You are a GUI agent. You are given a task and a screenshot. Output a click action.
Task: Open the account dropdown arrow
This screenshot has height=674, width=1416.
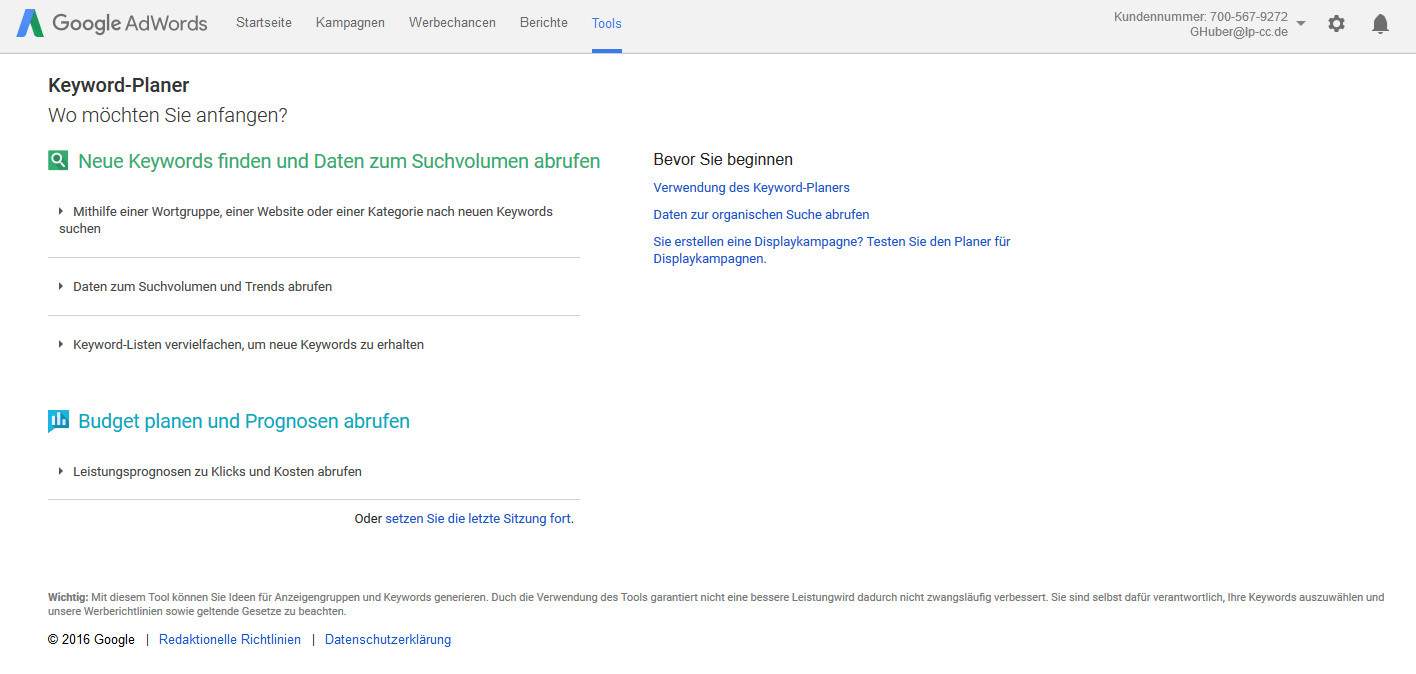[1301, 23]
